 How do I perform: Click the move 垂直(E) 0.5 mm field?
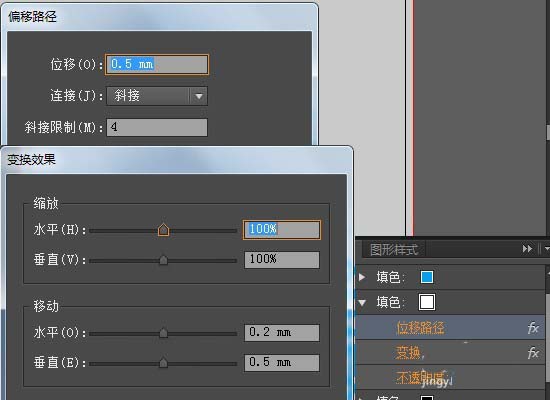[x=282, y=362]
